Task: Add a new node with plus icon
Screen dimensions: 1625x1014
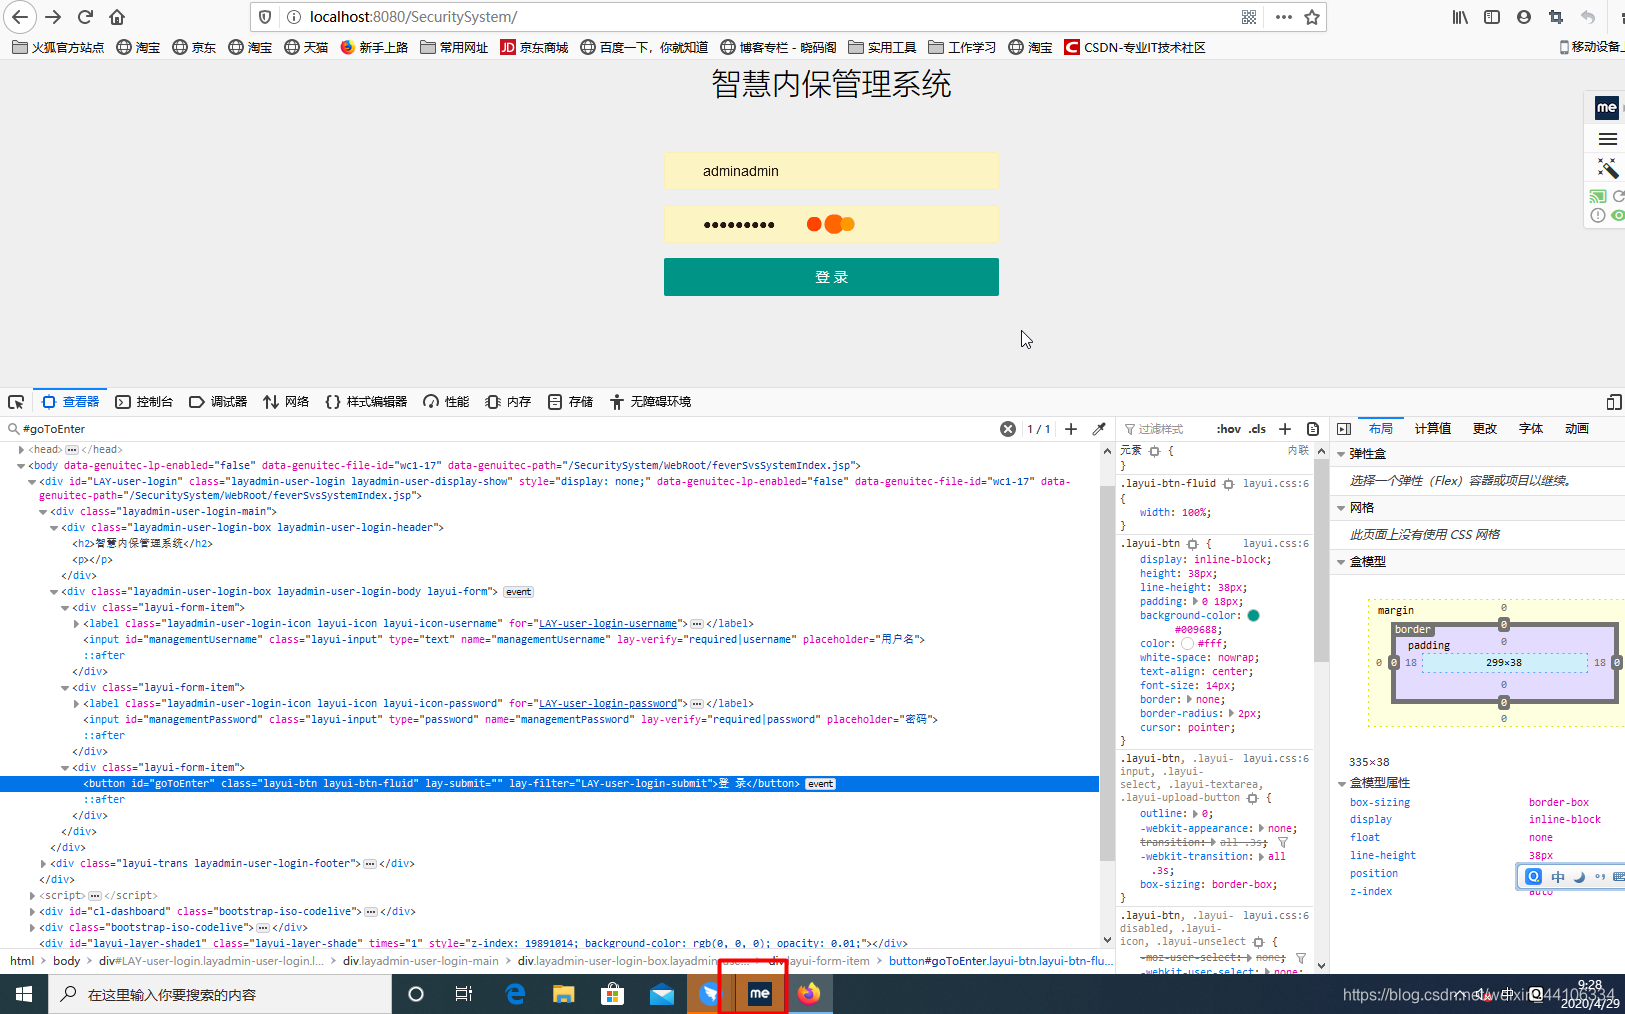Action: [1071, 429]
